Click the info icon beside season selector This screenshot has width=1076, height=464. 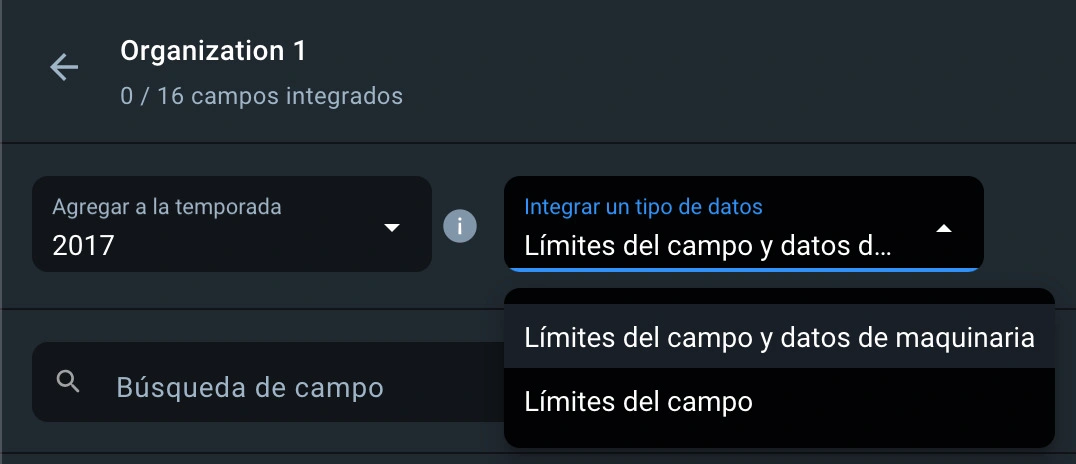pyautogui.click(x=460, y=226)
